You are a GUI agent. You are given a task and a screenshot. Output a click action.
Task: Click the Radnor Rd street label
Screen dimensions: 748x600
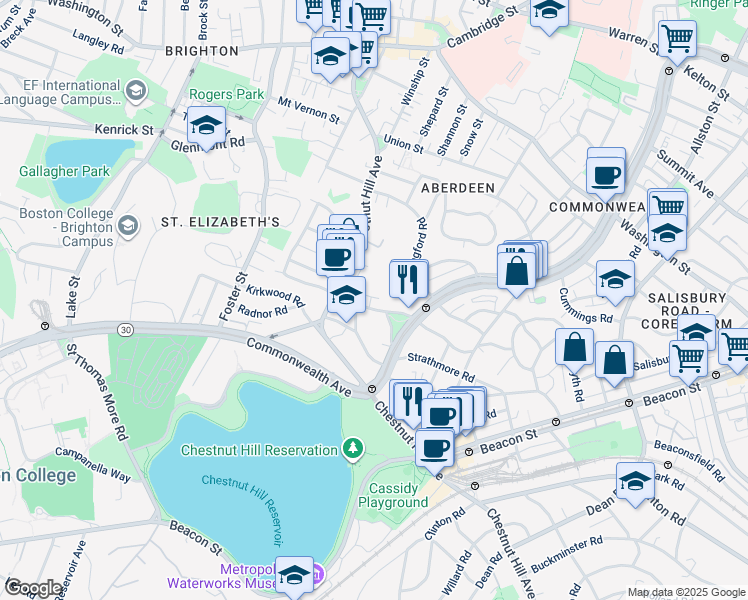[262, 311]
